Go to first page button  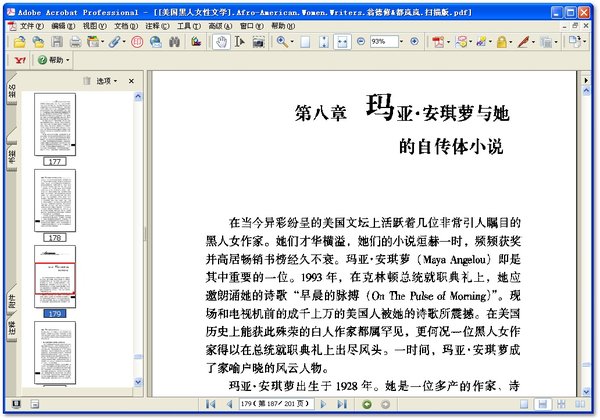(x=210, y=404)
